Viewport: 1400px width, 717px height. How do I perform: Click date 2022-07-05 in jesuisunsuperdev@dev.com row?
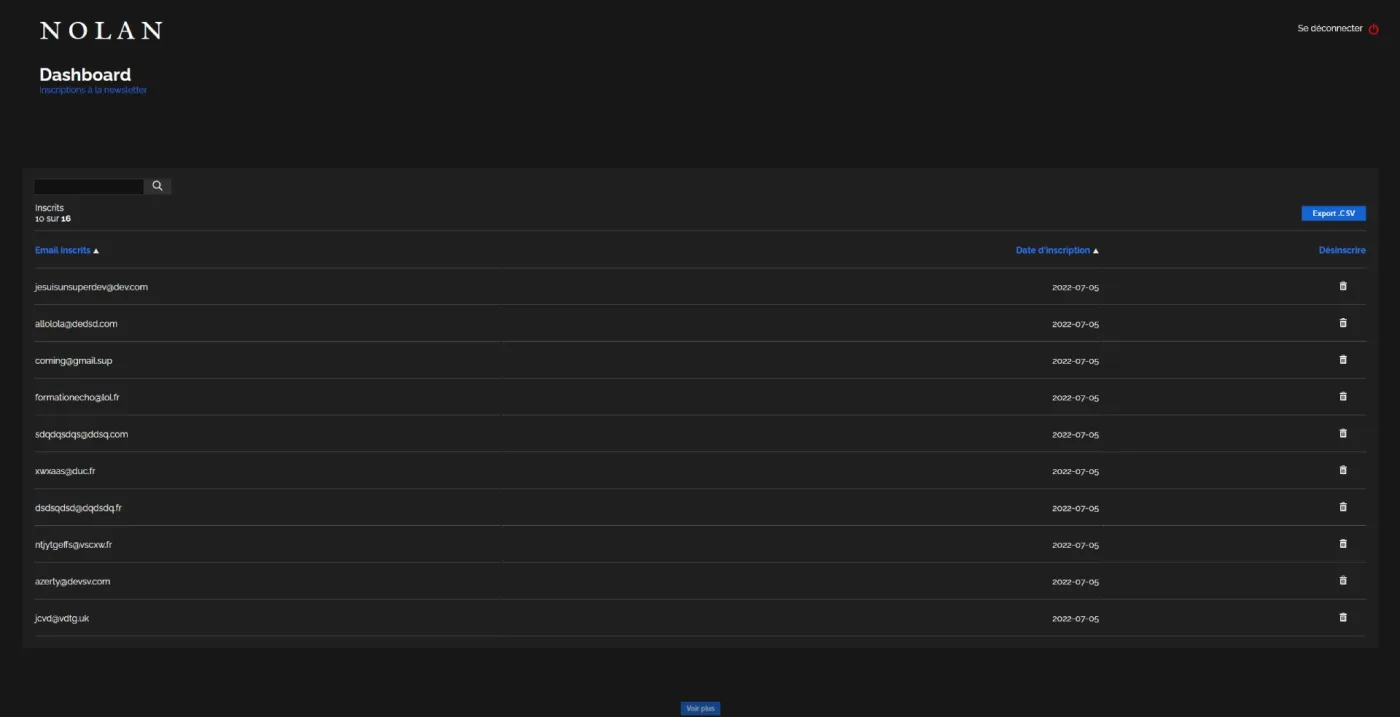[x=1075, y=288]
